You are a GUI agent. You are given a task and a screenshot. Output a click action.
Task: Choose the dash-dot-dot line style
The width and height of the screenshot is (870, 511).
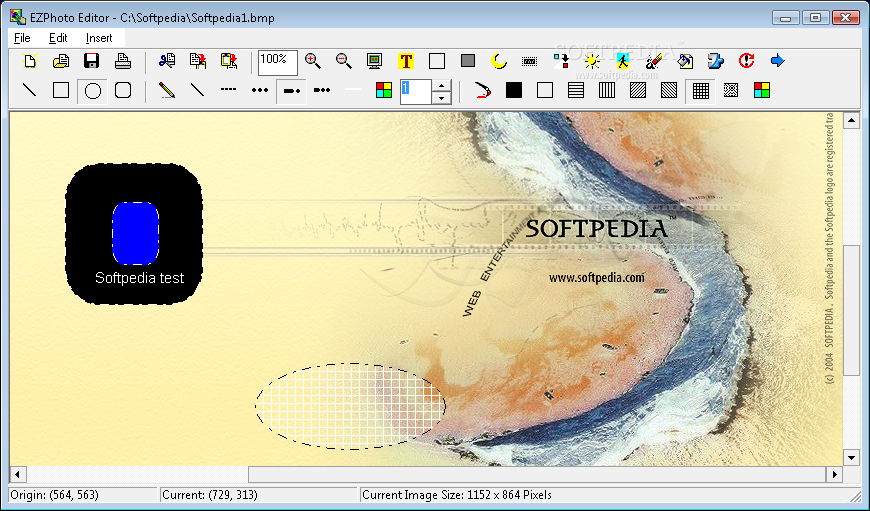(x=322, y=90)
